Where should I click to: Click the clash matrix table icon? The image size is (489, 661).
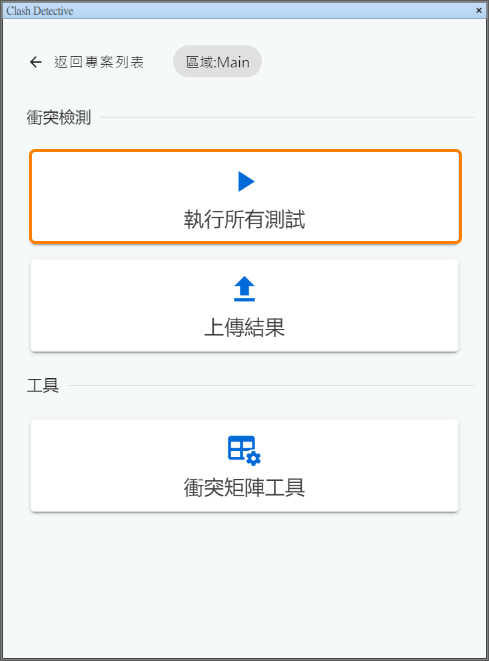pos(244,451)
